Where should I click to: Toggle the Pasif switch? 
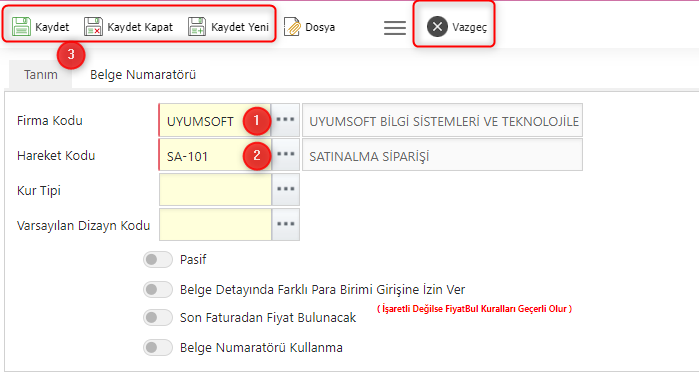coord(158,259)
